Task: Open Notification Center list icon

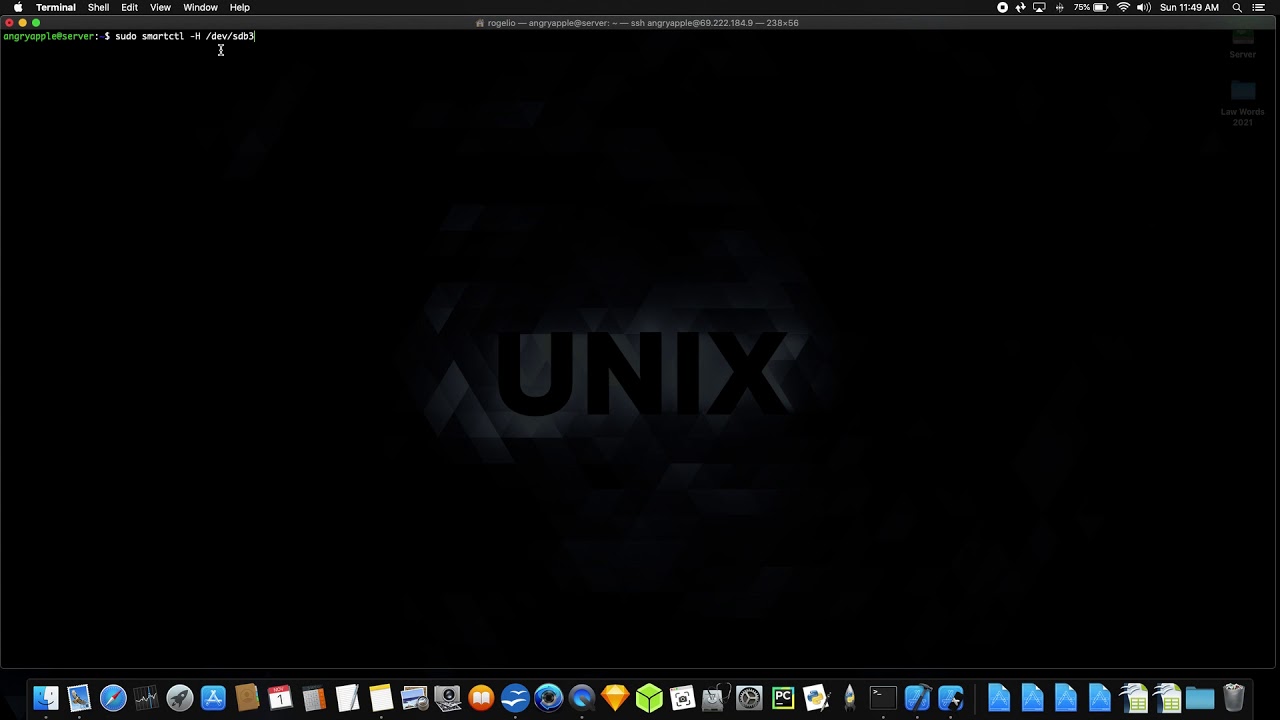Action: point(1259,7)
